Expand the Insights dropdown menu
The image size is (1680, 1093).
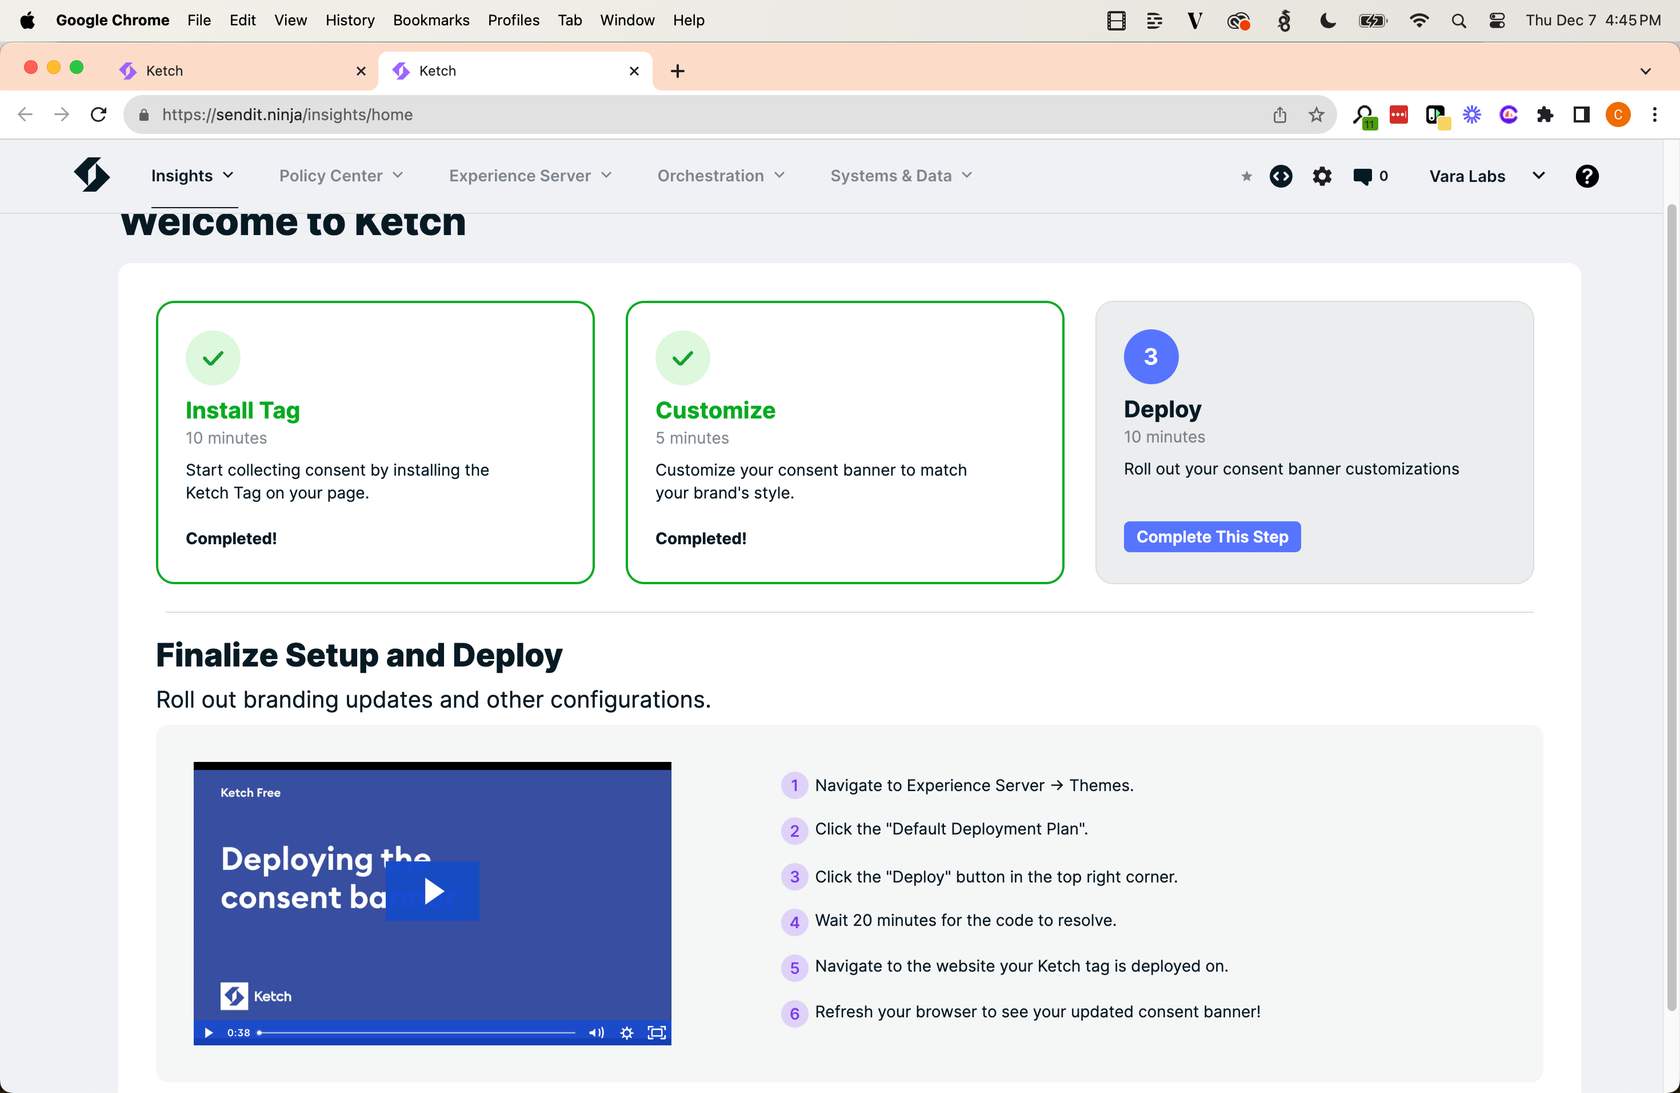[x=192, y=176]
